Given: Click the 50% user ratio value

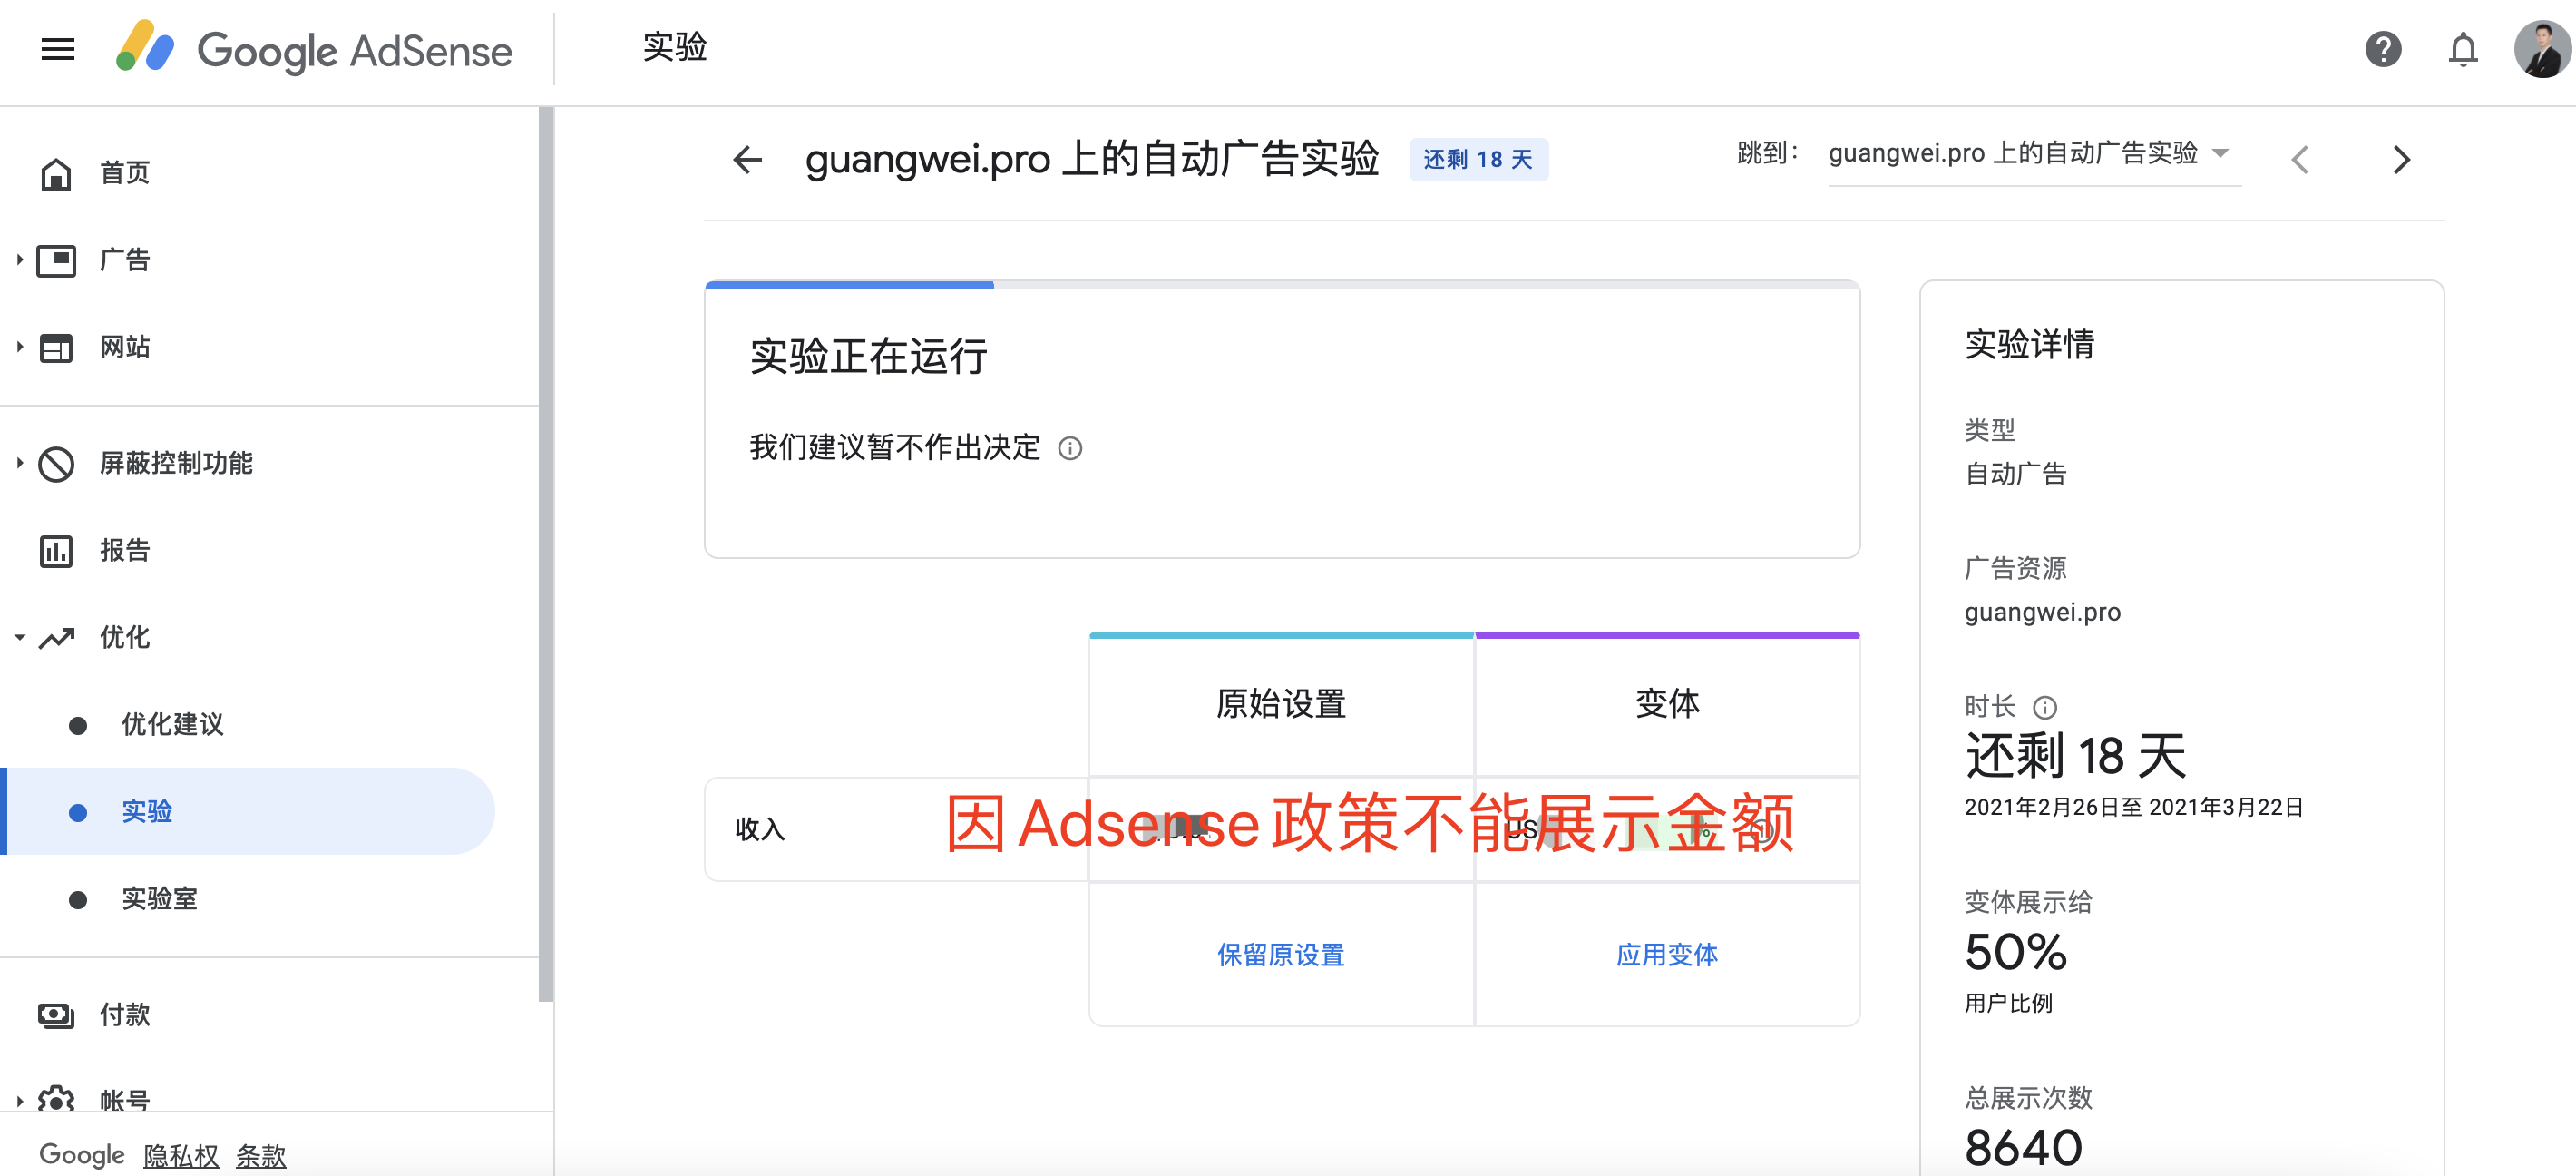Looking at the screenshot, I should click(x=2015, y=952).
